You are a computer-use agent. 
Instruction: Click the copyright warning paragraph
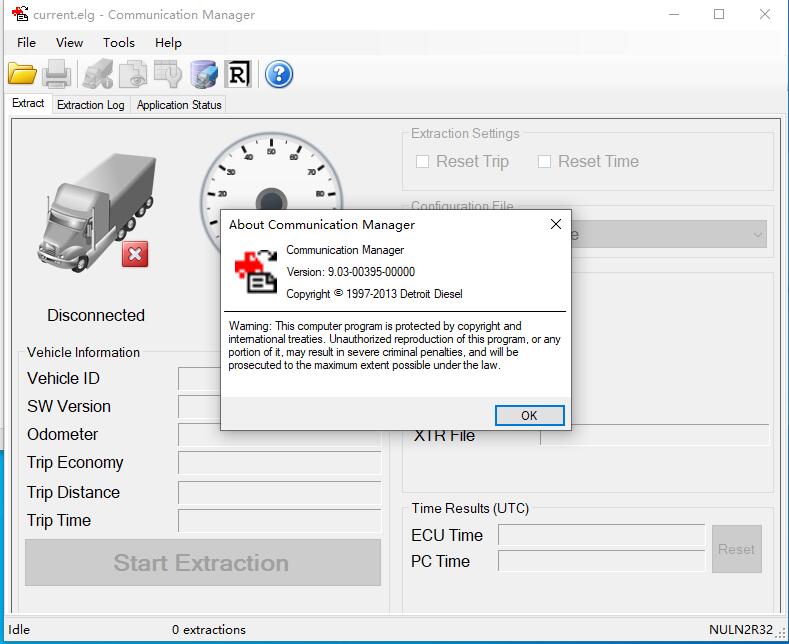[x=394, y=346]
